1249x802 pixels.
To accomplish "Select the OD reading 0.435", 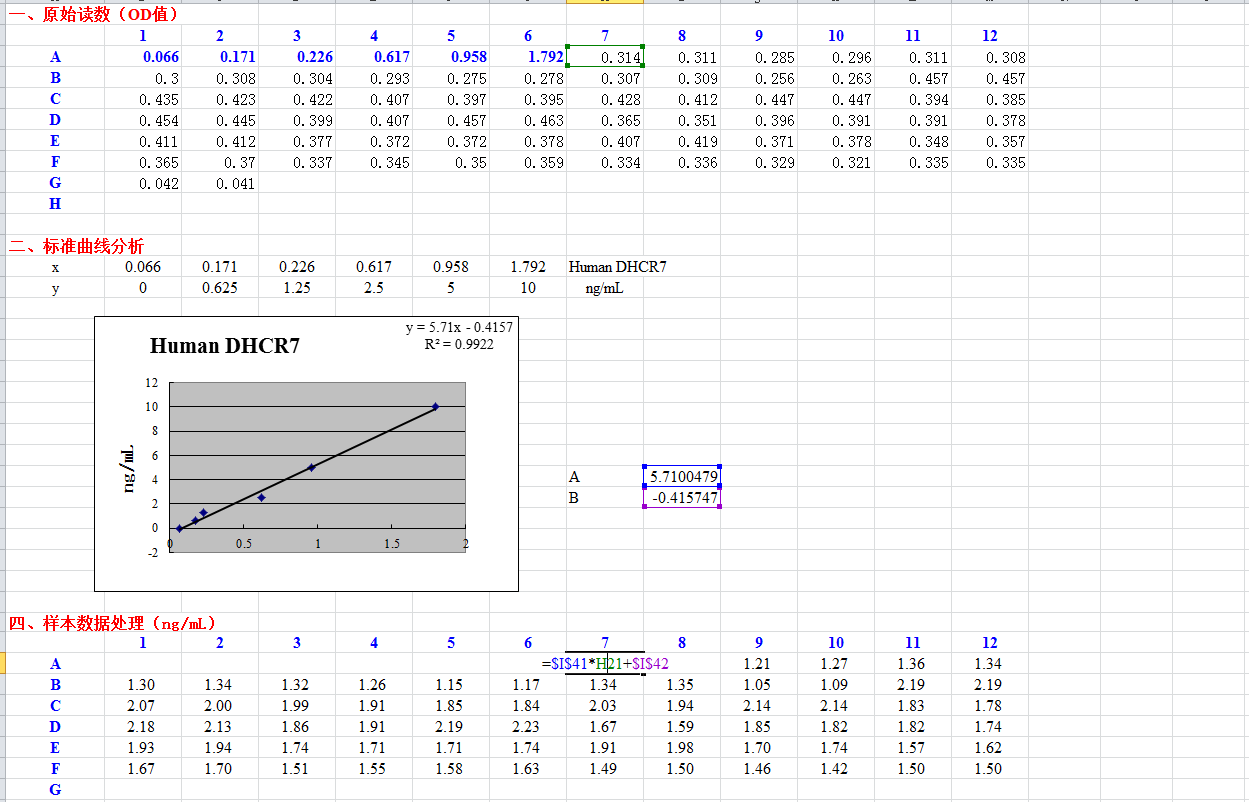I will coord(159,99).
